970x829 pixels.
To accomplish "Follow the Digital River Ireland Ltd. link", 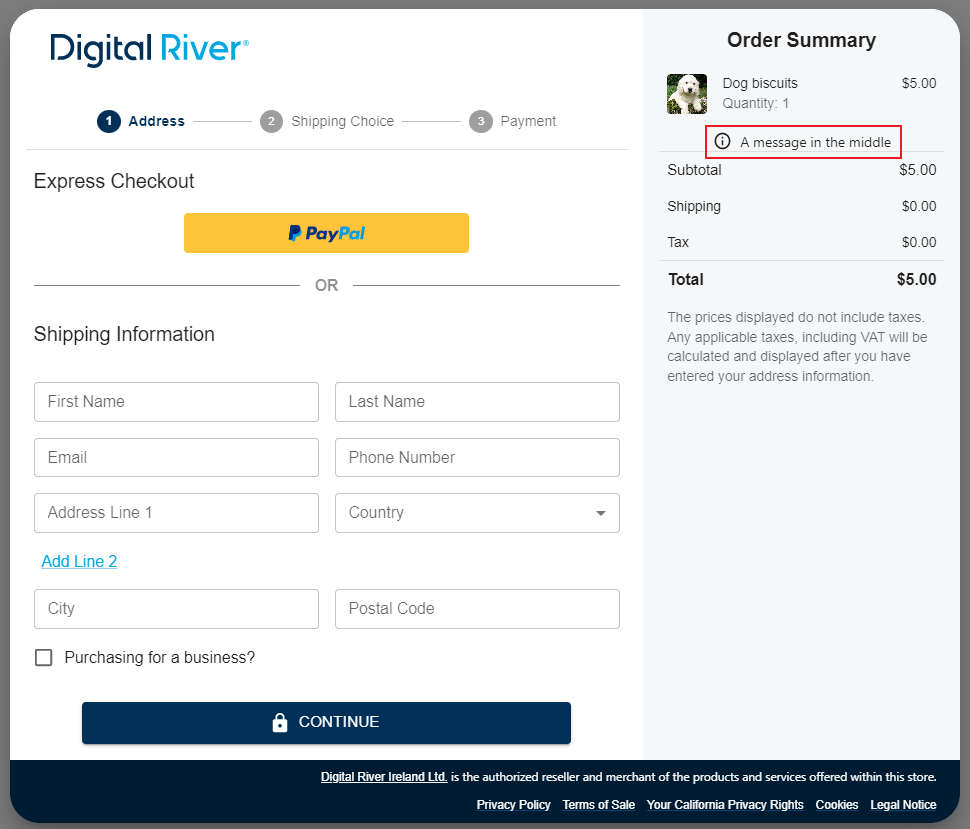I will point(384,777).
